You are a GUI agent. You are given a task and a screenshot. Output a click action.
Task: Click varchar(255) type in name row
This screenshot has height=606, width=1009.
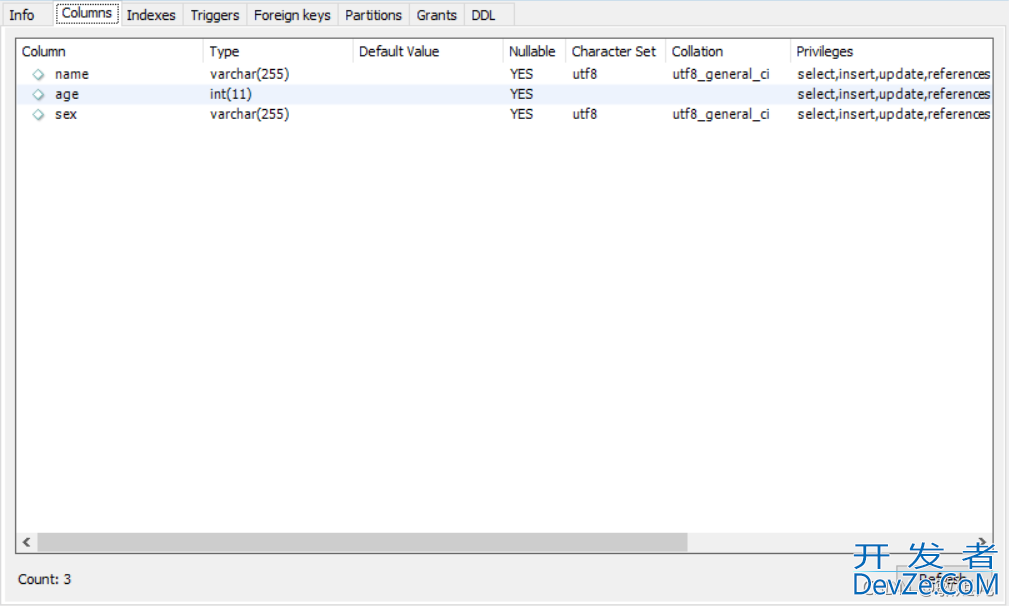click(x=250, y=75)
